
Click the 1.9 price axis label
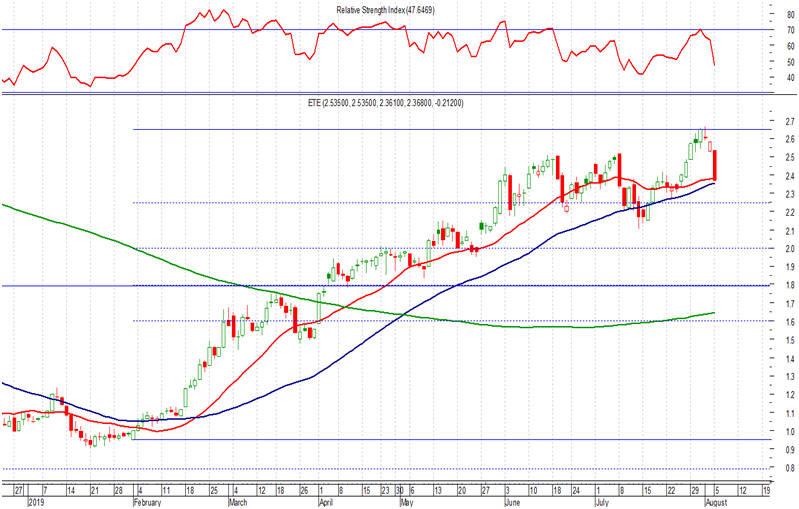pos(790,267)
